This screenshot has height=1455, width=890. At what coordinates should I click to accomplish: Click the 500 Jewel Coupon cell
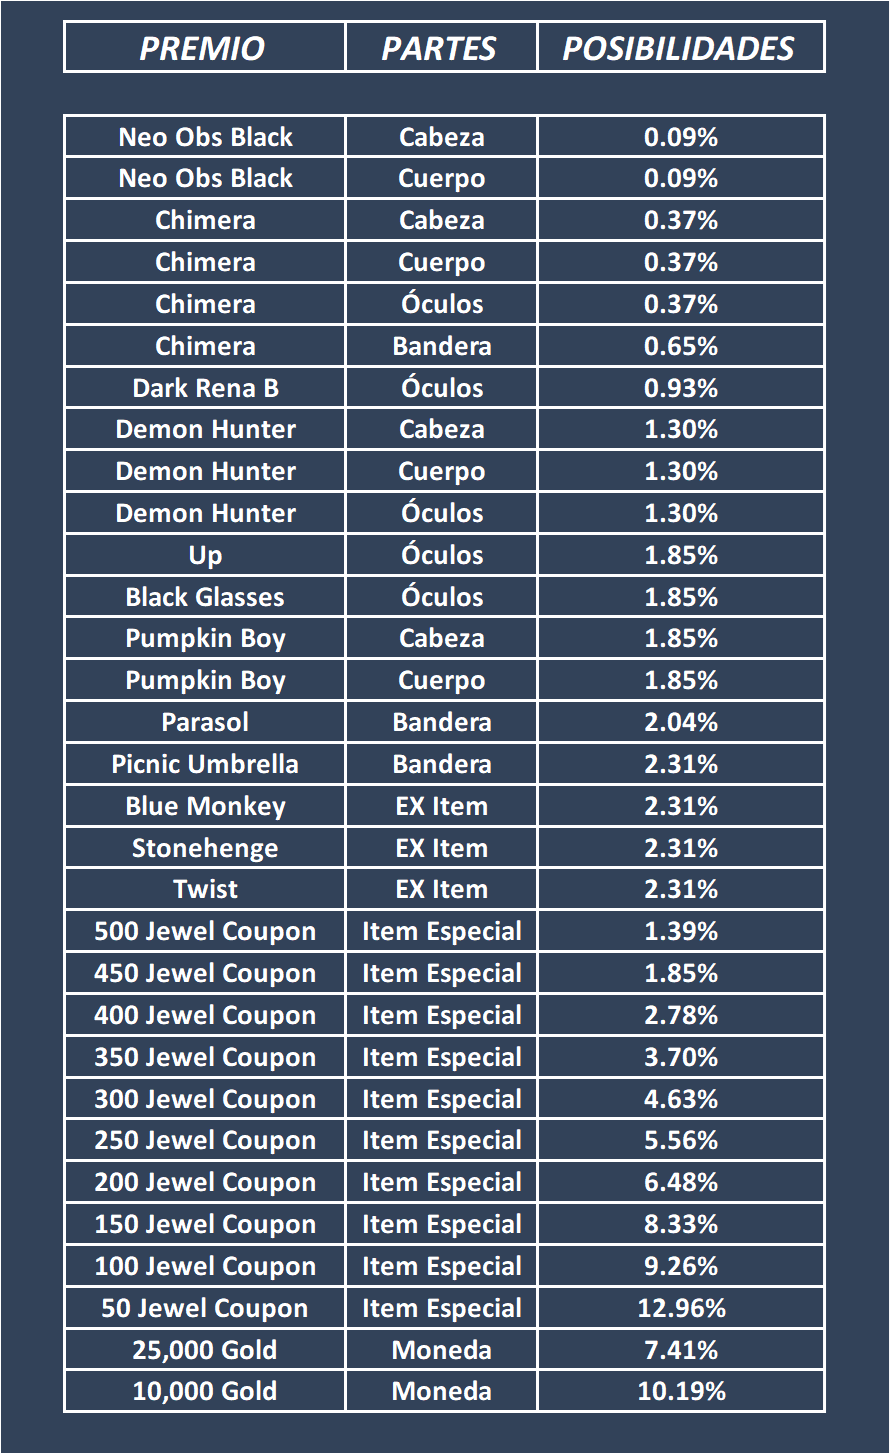[x=205, y=931]
